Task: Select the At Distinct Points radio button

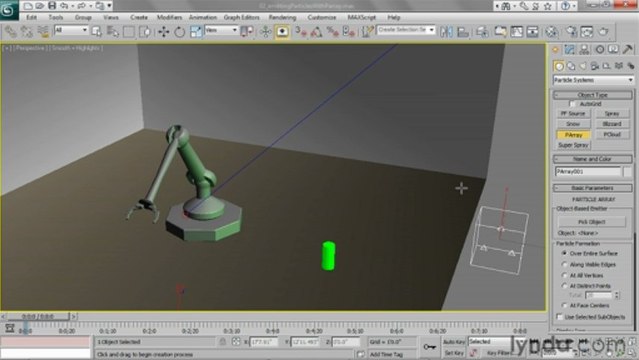Action: point(564,286)
